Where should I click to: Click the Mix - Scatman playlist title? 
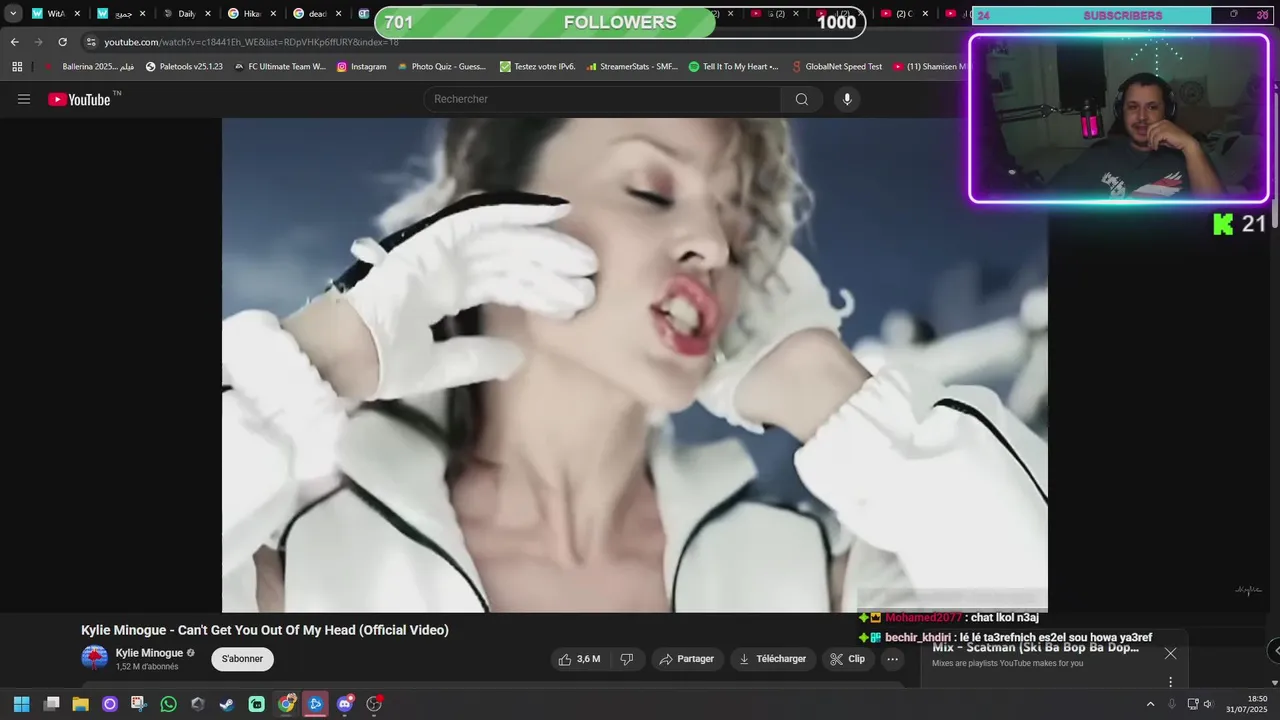(x=1035, y=647)
